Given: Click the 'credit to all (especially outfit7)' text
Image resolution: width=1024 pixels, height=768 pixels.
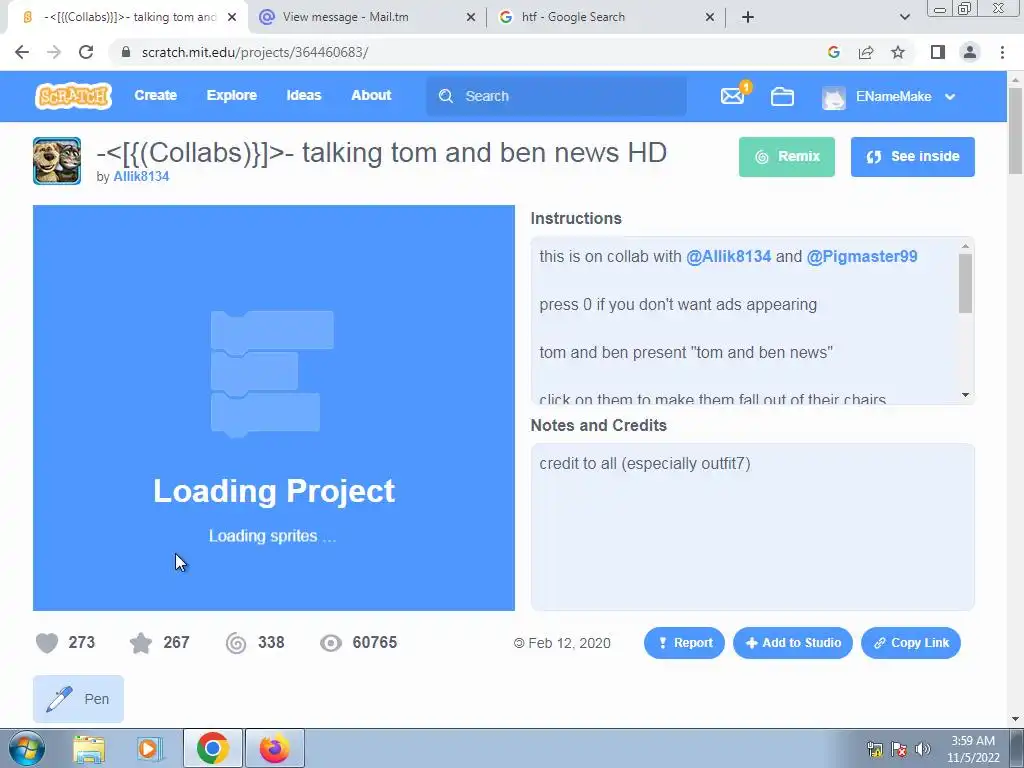Looking at the screenshot, I should tap(645, 464).
